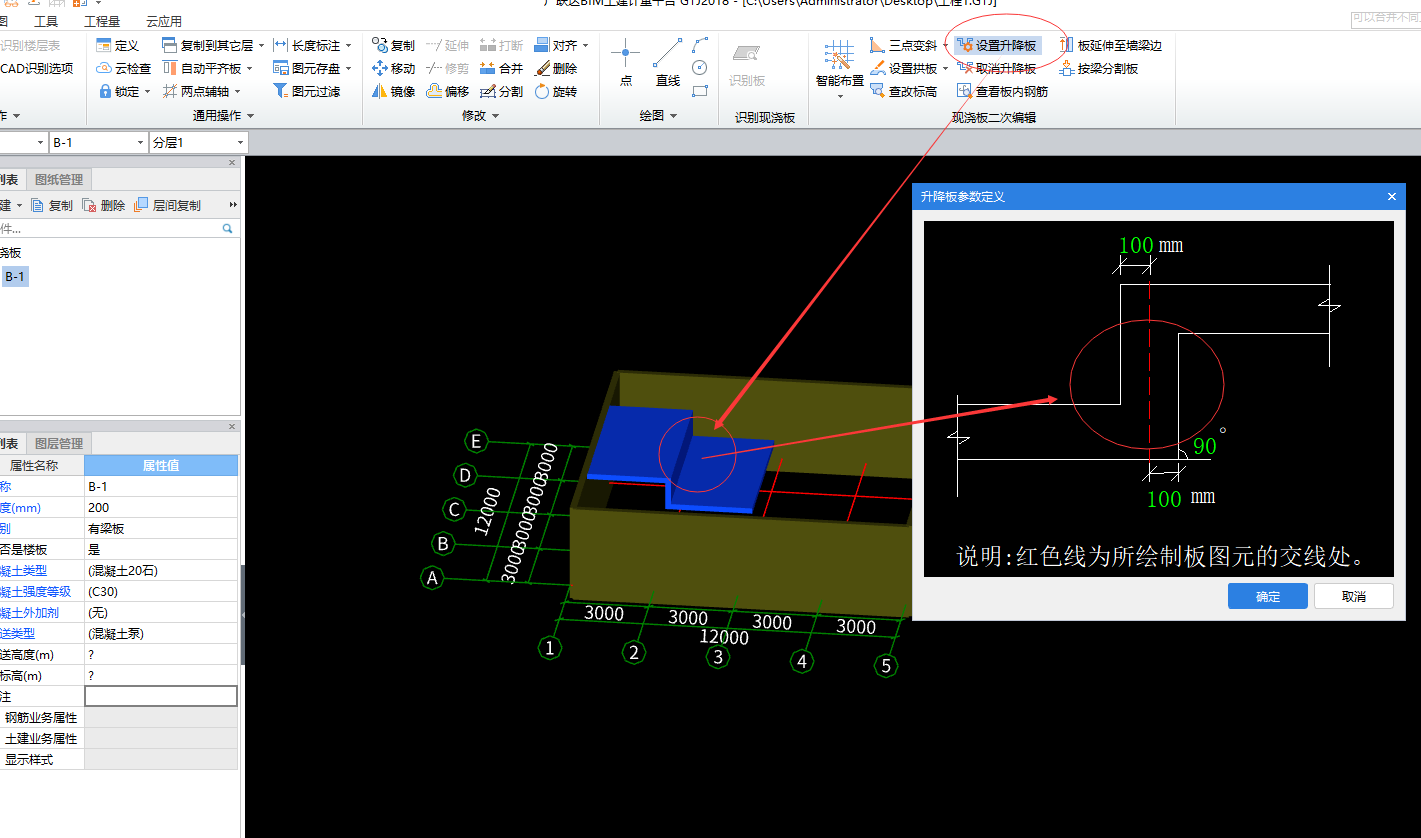
Task: Select the 复制 copy tool in 修改 group
Action: [393, 45]
